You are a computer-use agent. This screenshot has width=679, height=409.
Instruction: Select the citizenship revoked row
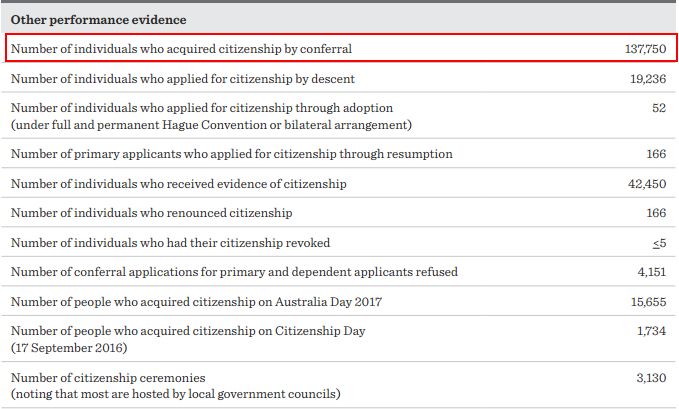339,242
